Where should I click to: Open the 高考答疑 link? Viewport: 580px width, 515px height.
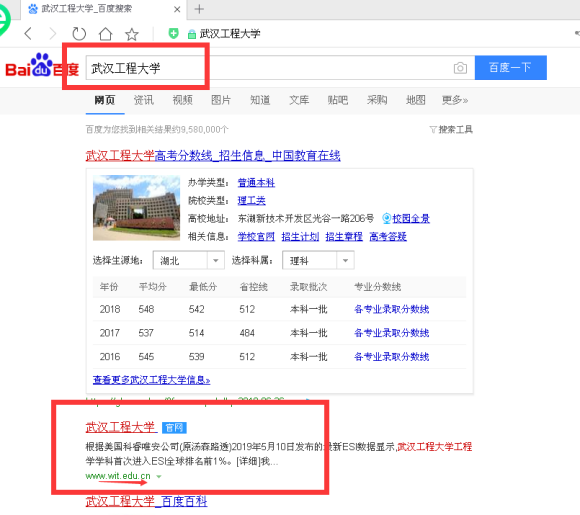pos(388,236)
